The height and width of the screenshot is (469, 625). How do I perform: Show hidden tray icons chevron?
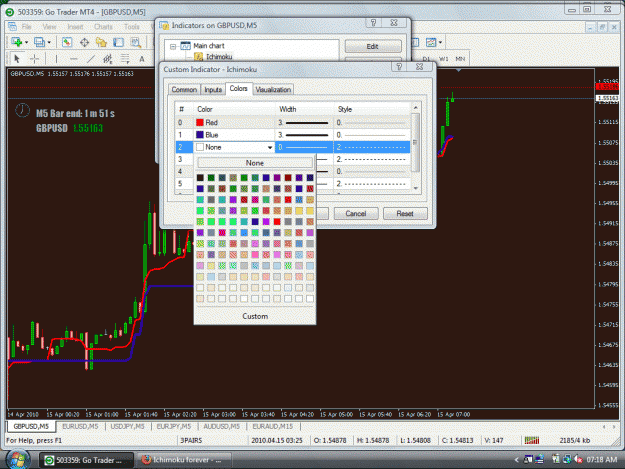(x=516, y=460)
